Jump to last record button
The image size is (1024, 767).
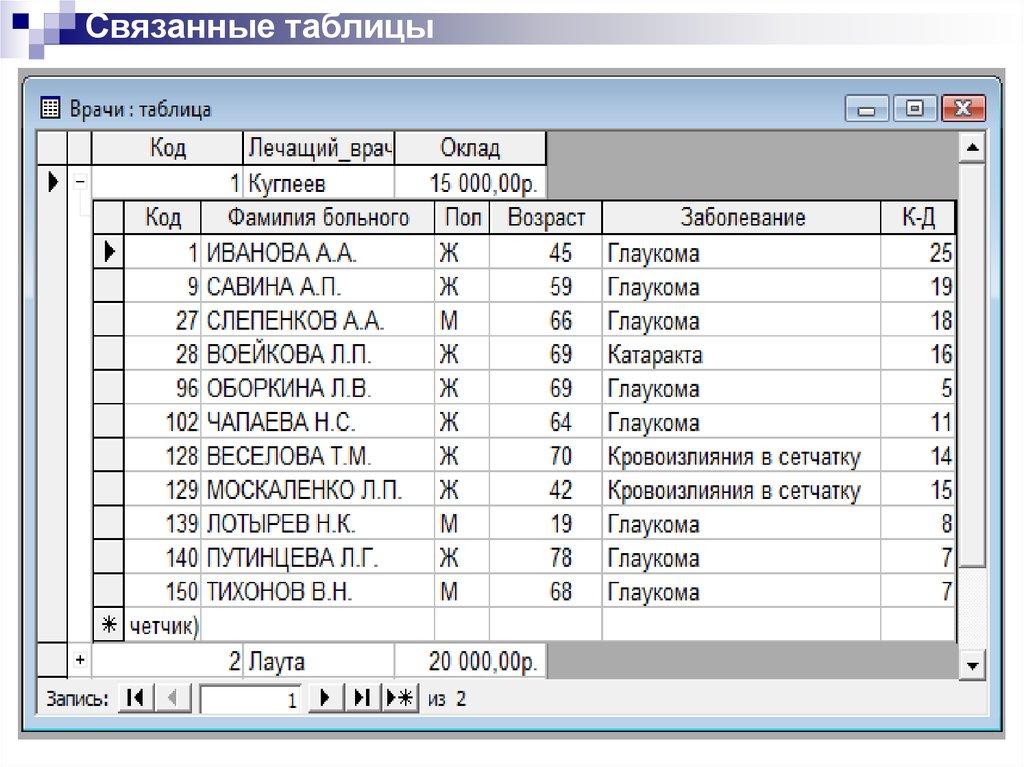tap(363, 699)
